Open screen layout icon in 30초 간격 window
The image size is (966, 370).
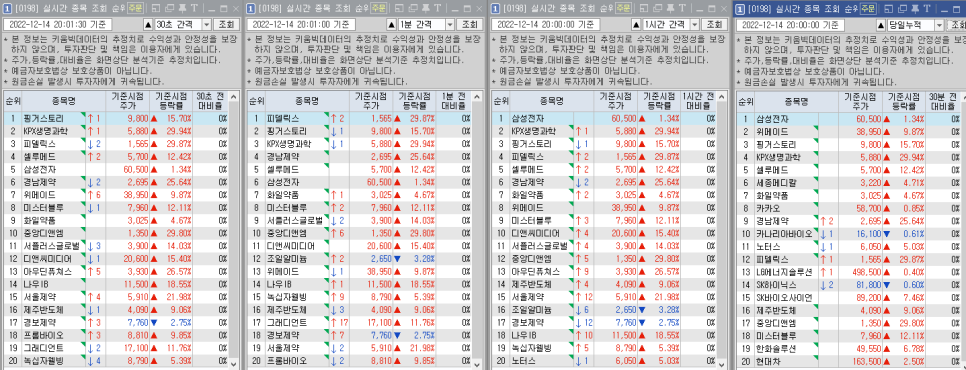(155, 8)
